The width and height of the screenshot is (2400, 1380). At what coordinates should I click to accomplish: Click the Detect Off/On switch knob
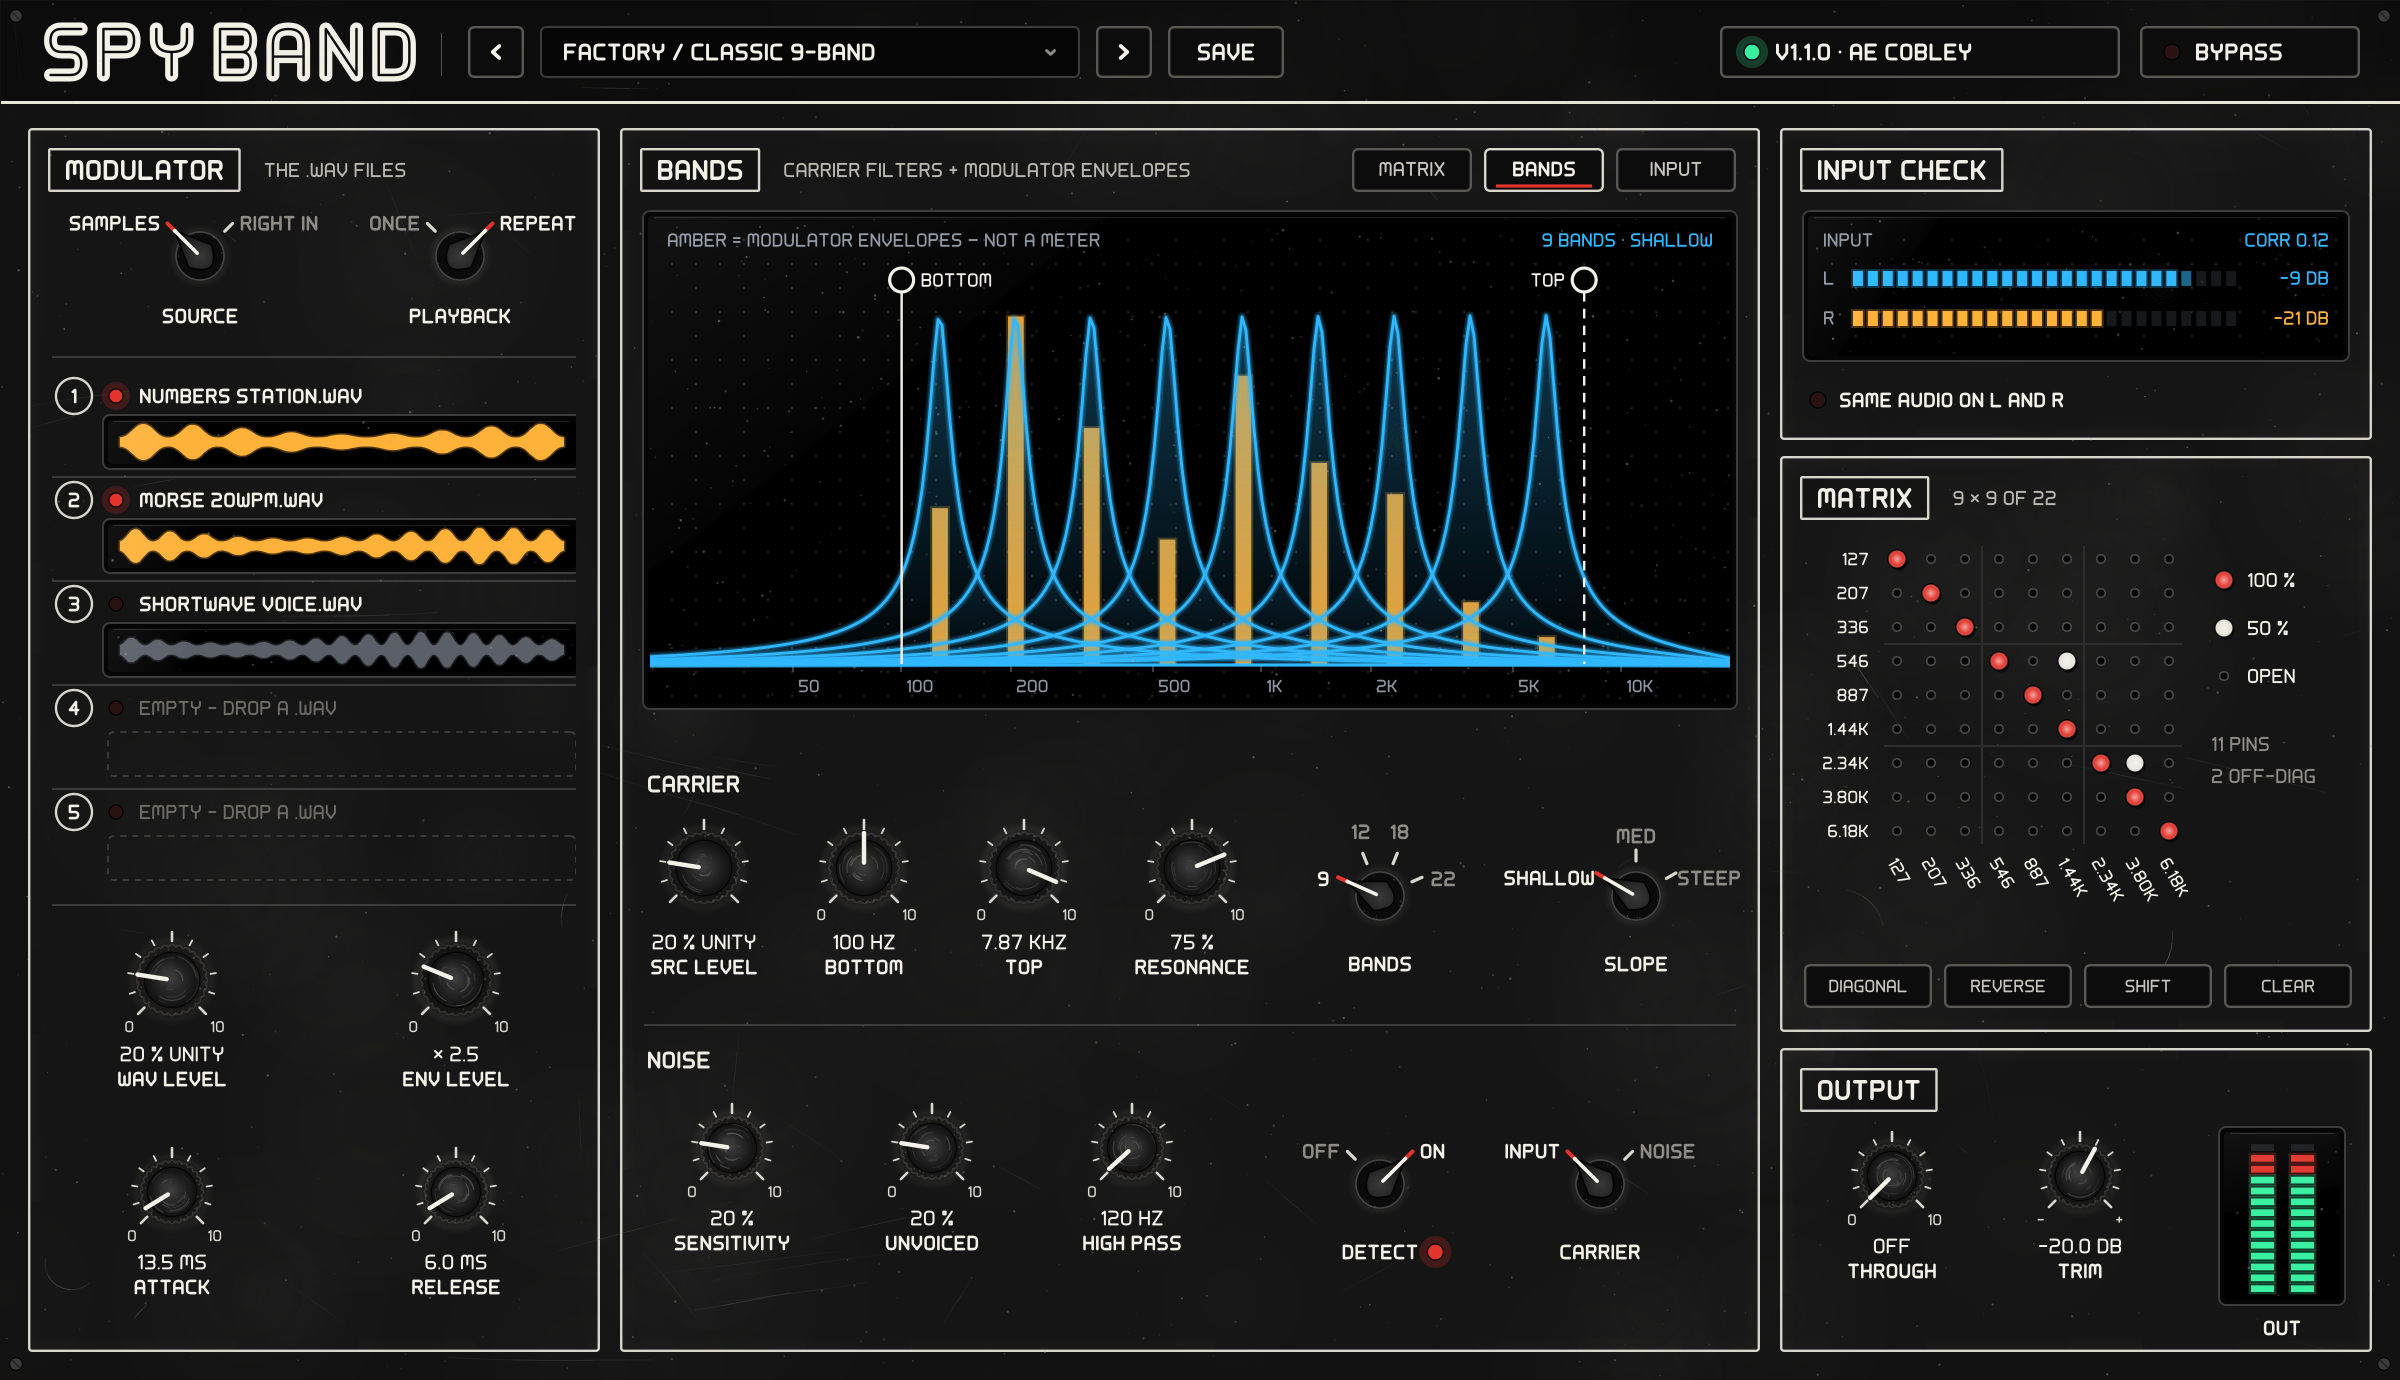point(1380,1183)
